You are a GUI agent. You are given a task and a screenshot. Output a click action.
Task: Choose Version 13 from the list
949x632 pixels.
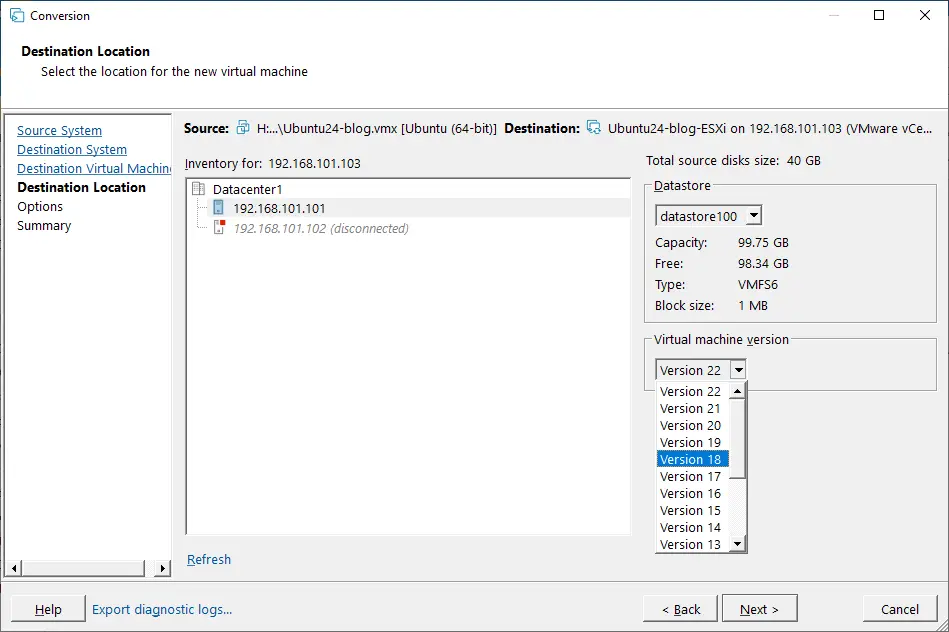(692, 544)
